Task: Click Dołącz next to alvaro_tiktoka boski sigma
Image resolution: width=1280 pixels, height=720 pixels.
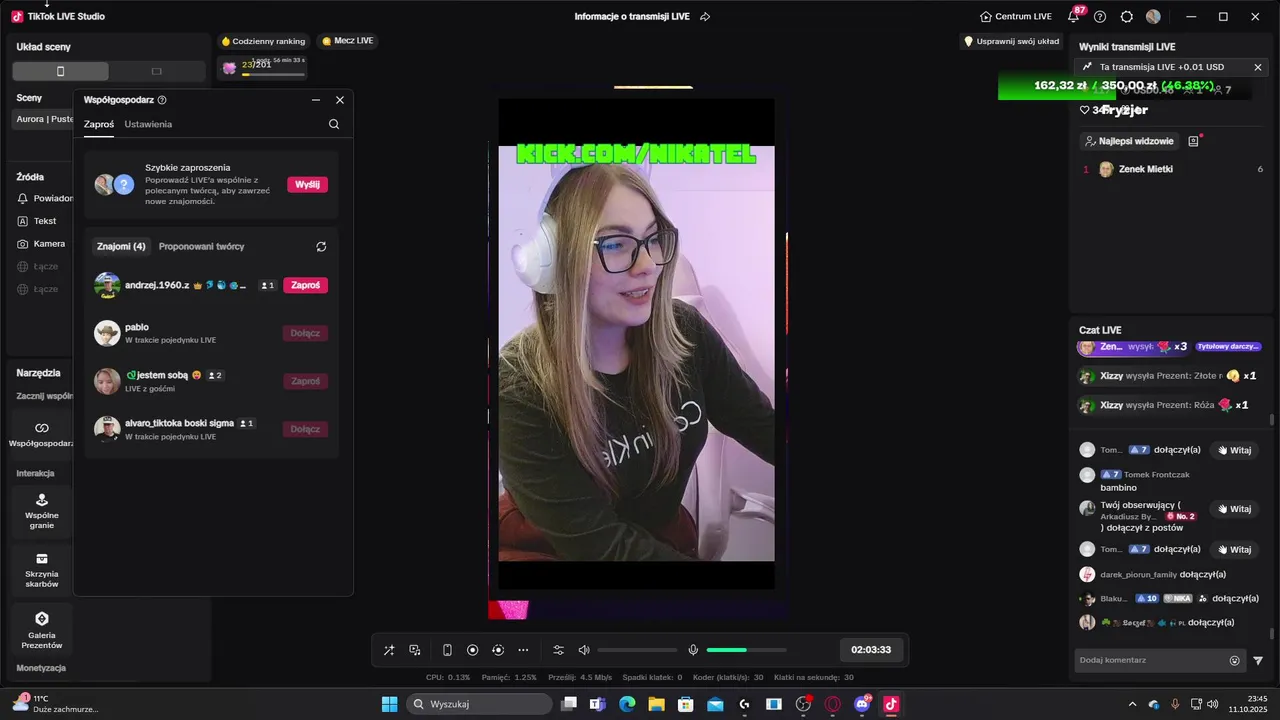Action: [305, 429]
